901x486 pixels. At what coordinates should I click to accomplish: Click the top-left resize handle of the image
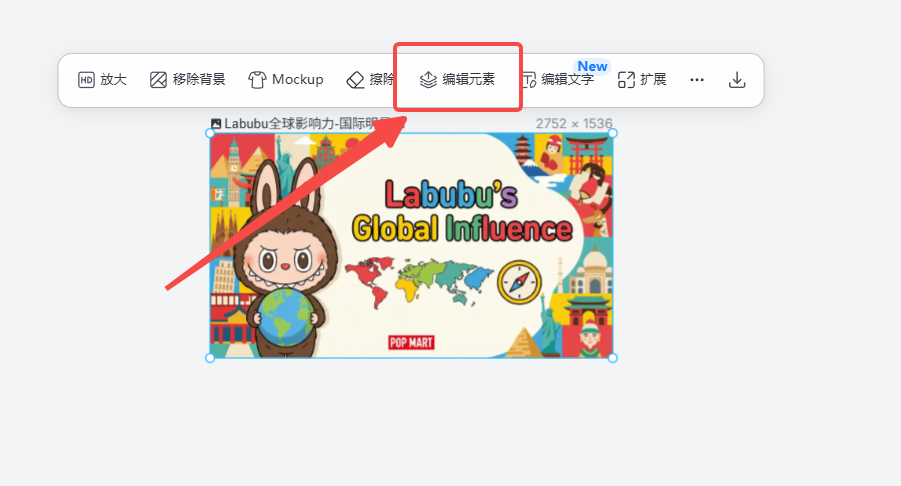[210, 133]
